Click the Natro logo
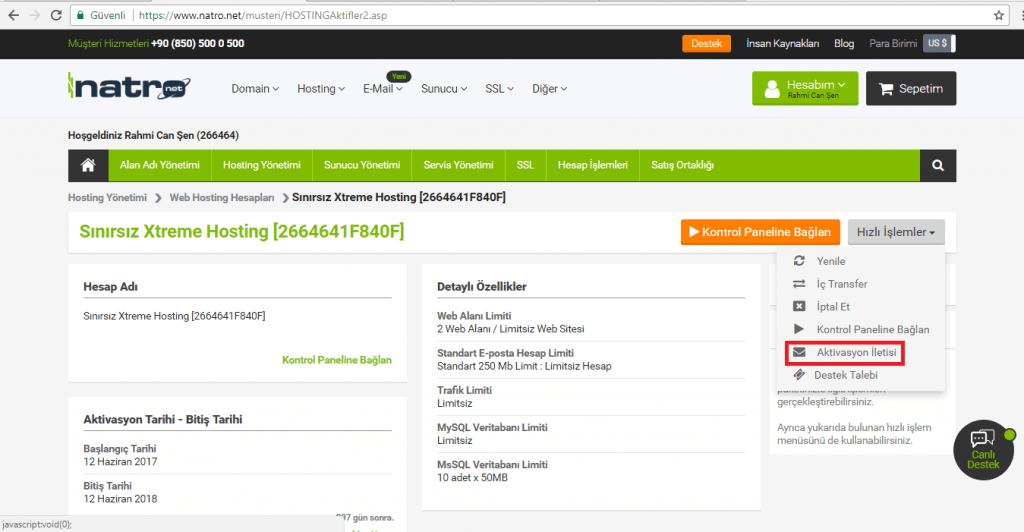The width and height of the screenshot is (1024, 532). tap(129, 87)
